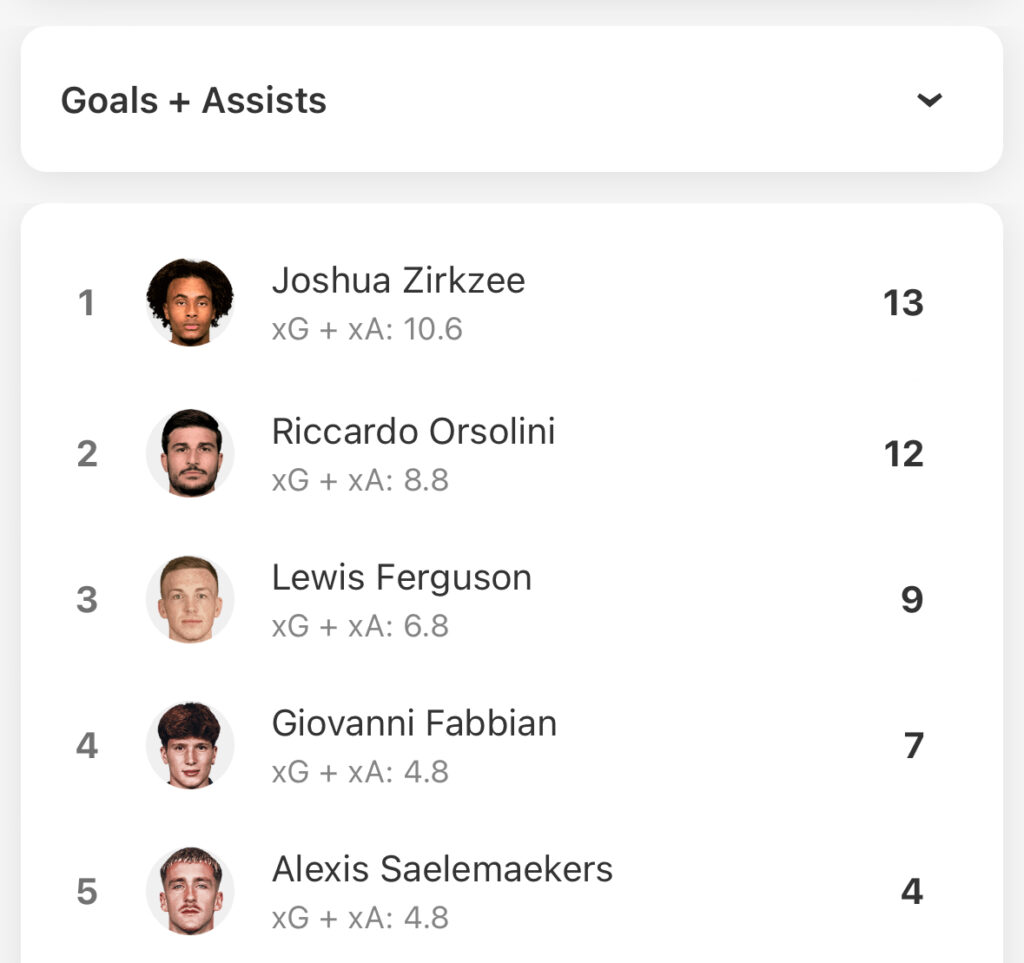Open Riccardo Orsolini's player photo
The image size is (1024, 963).
tap(190, 453)
